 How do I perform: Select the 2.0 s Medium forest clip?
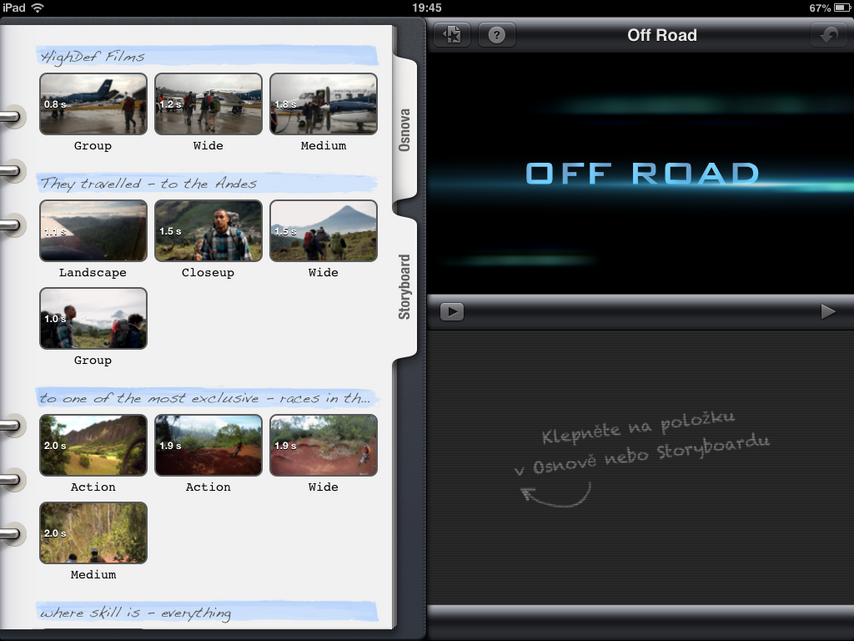coord(93,533)
